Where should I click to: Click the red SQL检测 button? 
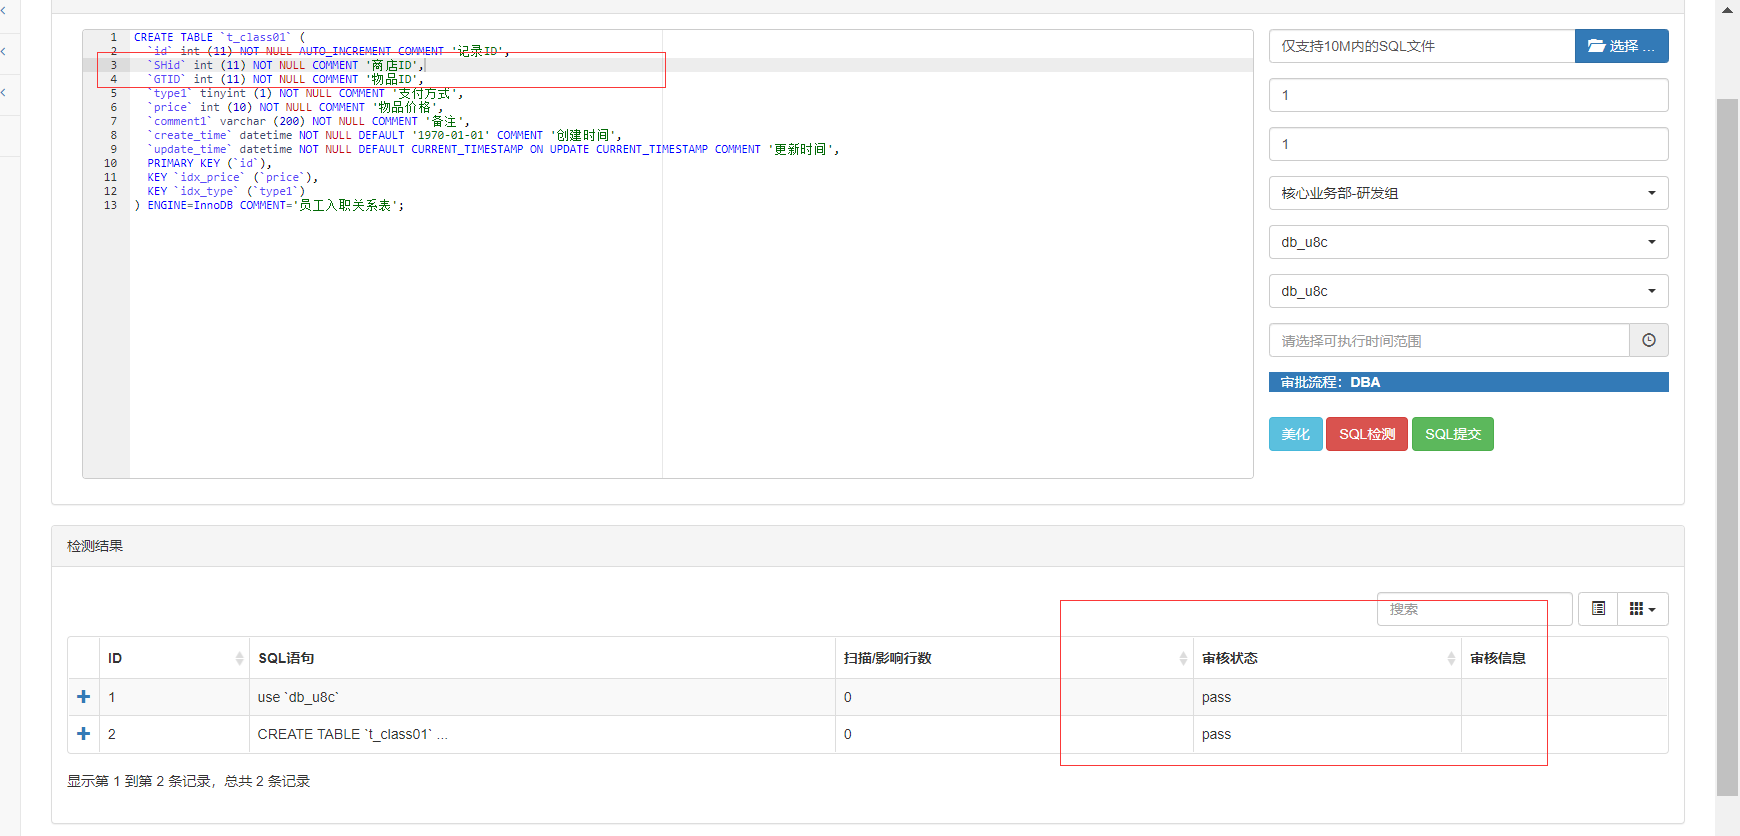[x=1366, y=434]
